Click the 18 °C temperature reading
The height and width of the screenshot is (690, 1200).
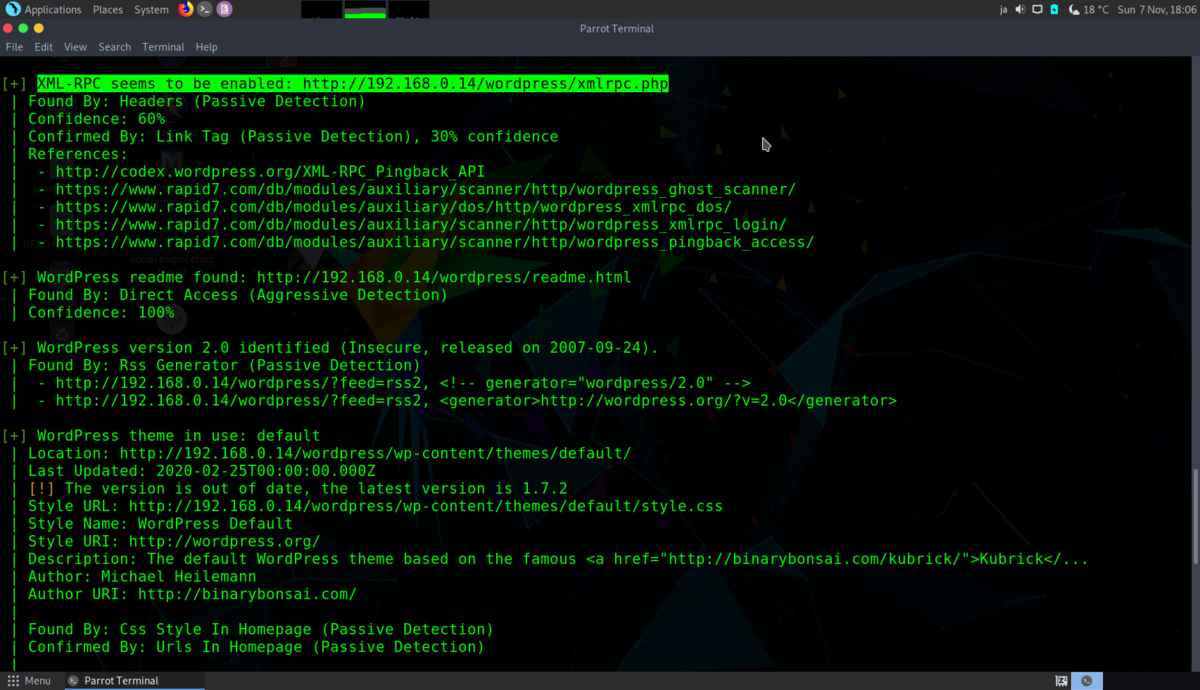(1096, 9)
